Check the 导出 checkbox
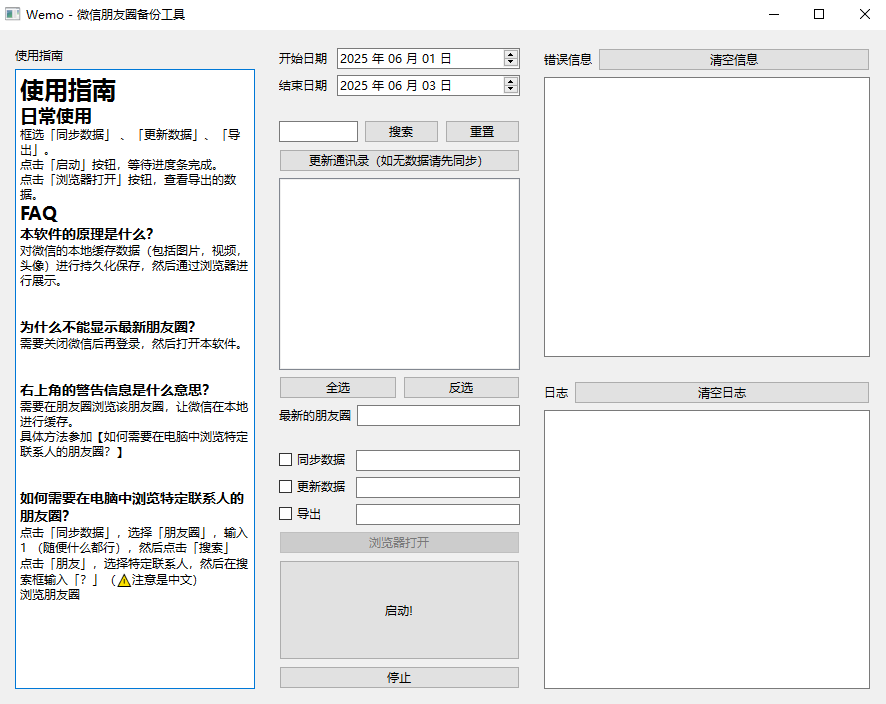 click(x=285, y=514)
